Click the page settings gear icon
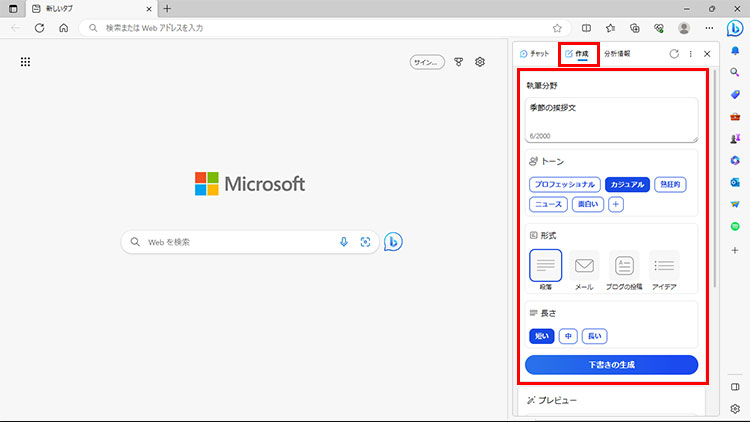 click(480, 62)
